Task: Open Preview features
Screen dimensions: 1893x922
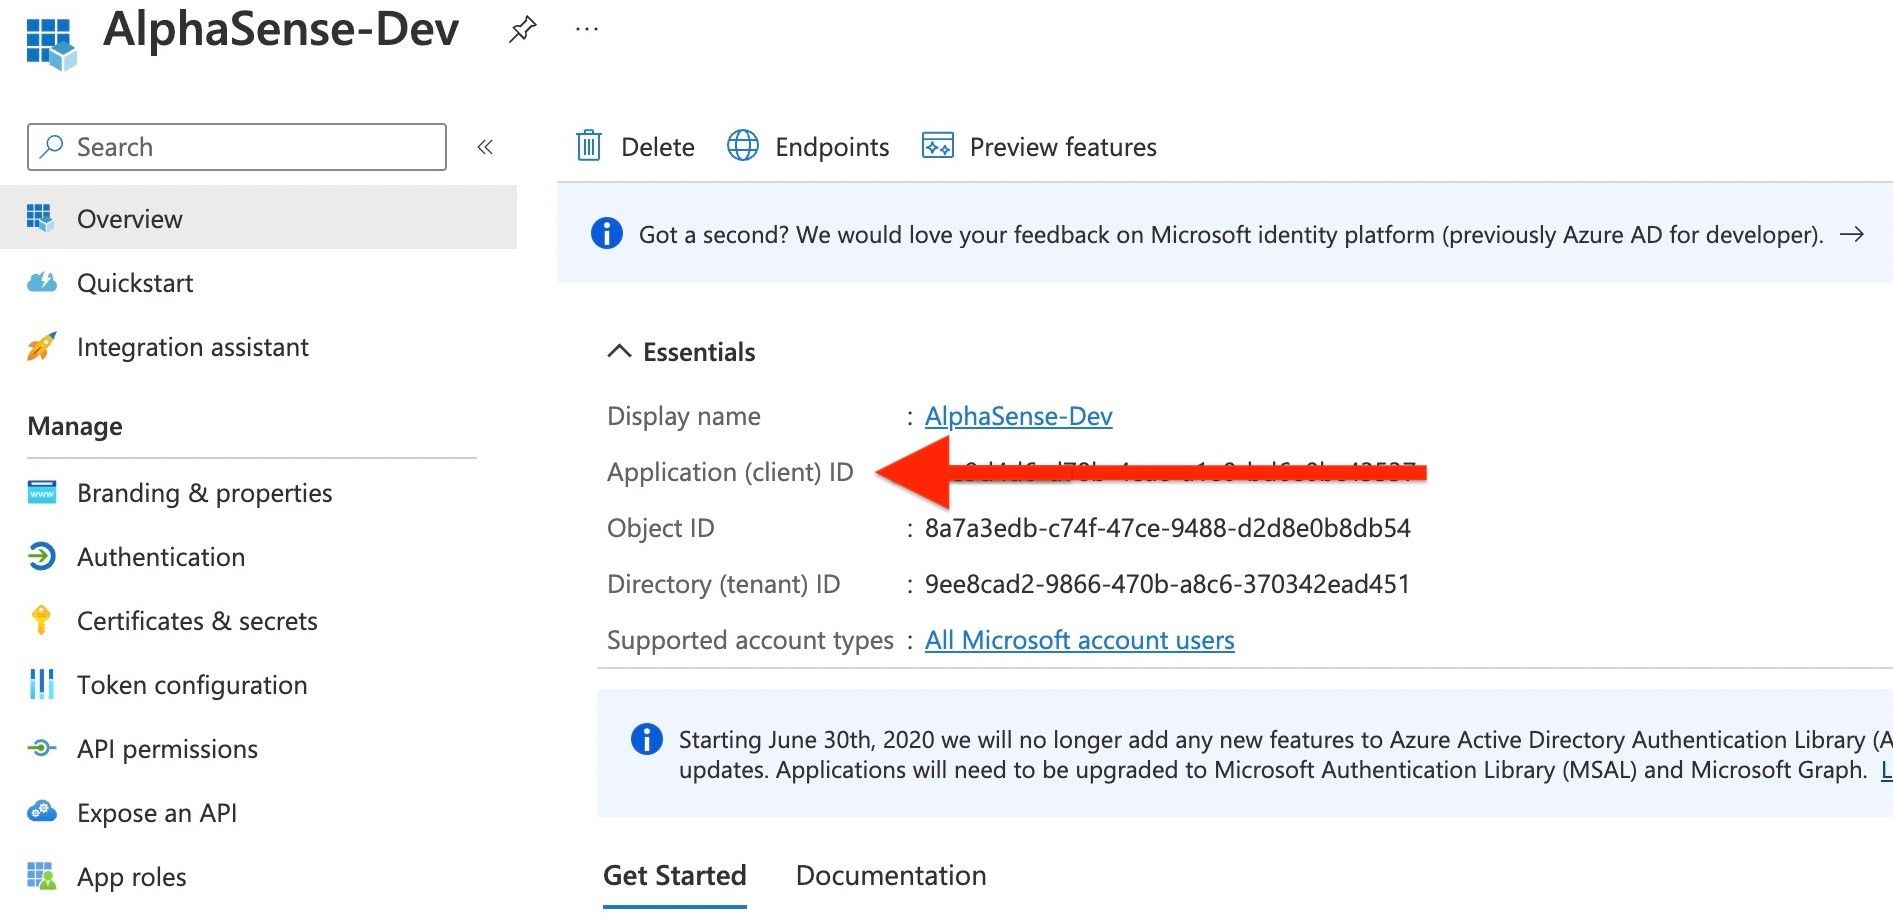Action: click(x=1039, y=147)
